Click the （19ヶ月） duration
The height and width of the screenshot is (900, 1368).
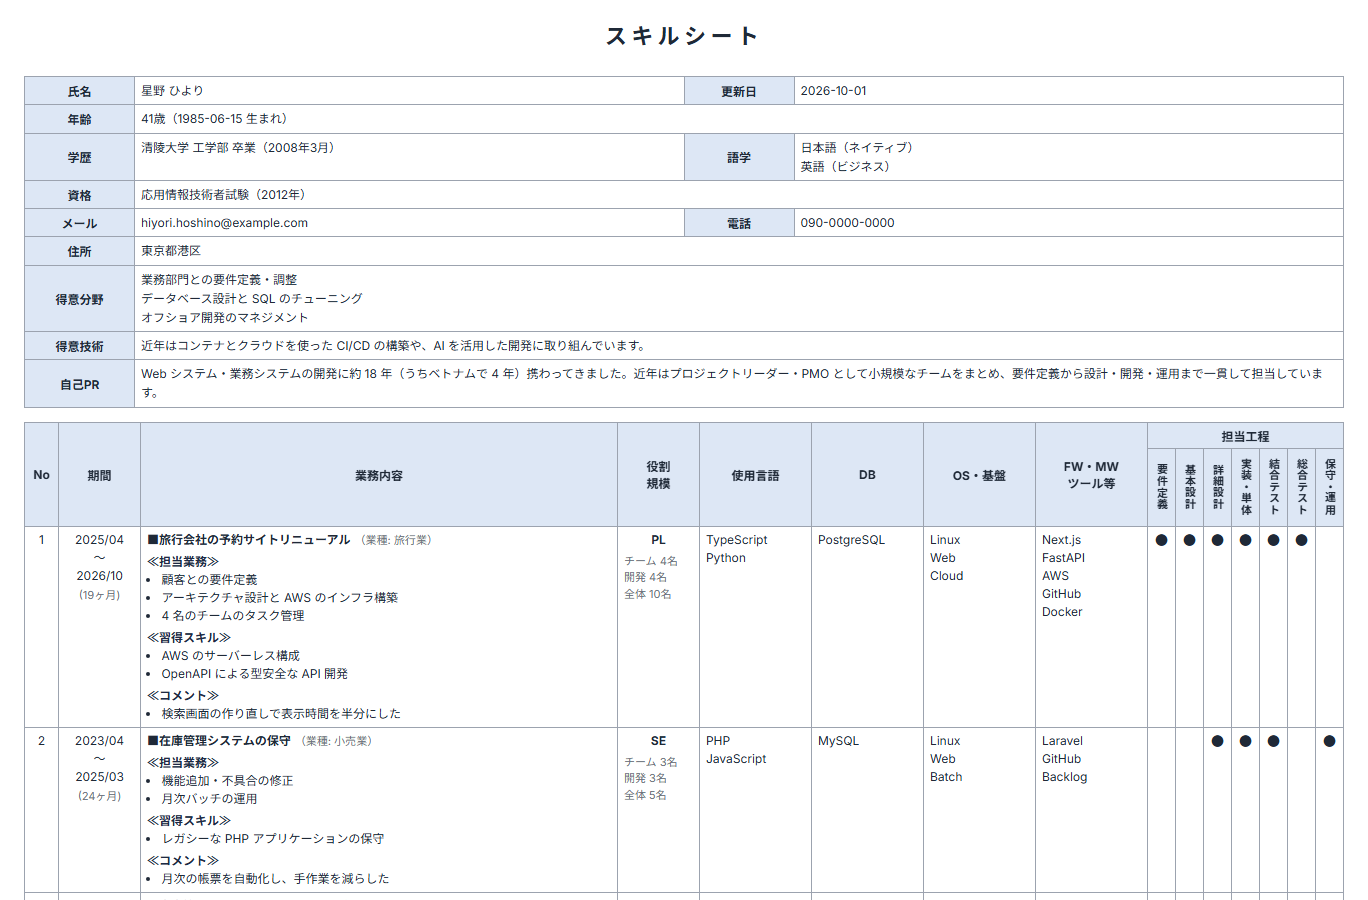click(x=99, y=595)
